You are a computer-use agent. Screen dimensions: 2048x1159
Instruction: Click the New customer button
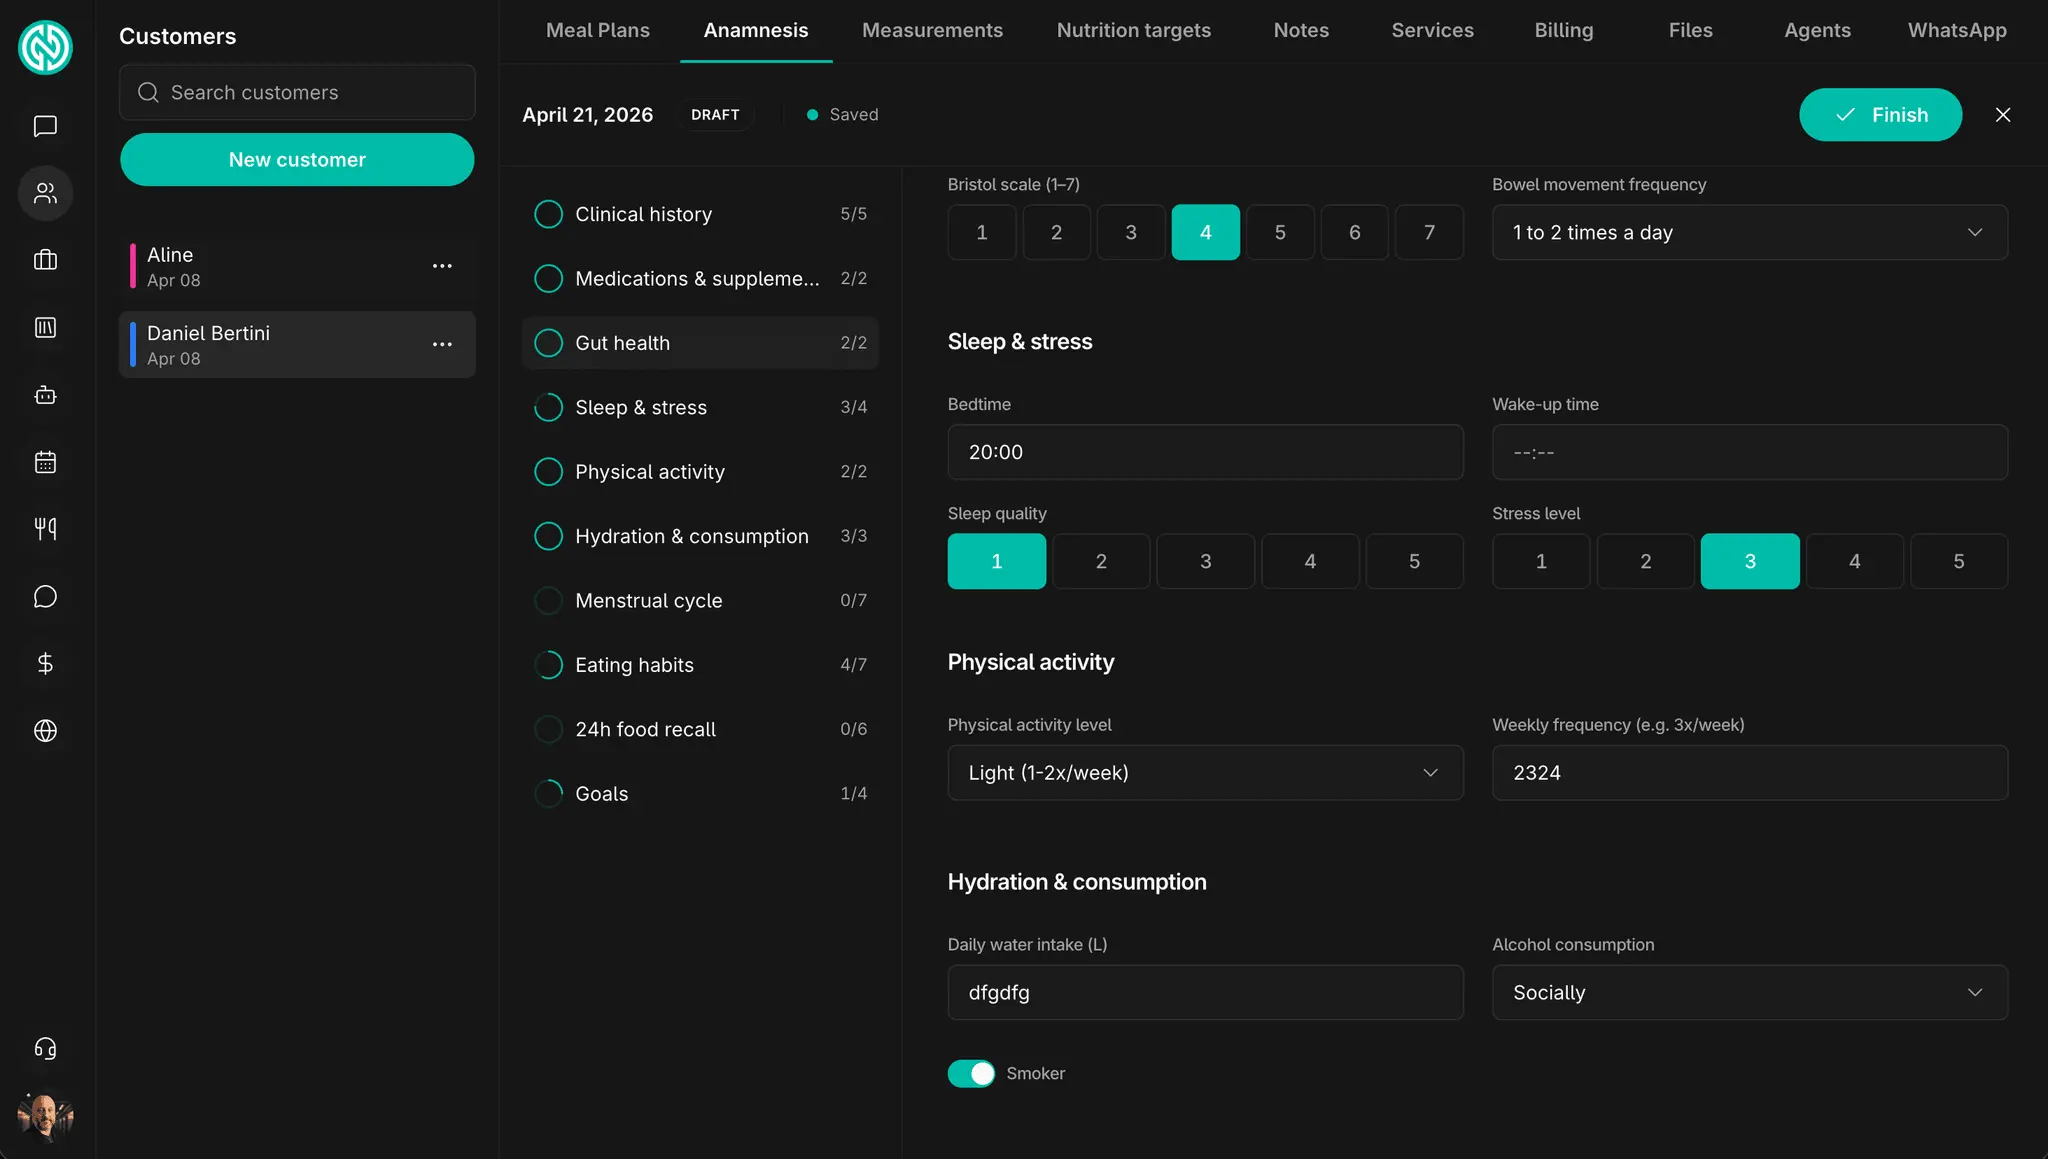point(297,160)
